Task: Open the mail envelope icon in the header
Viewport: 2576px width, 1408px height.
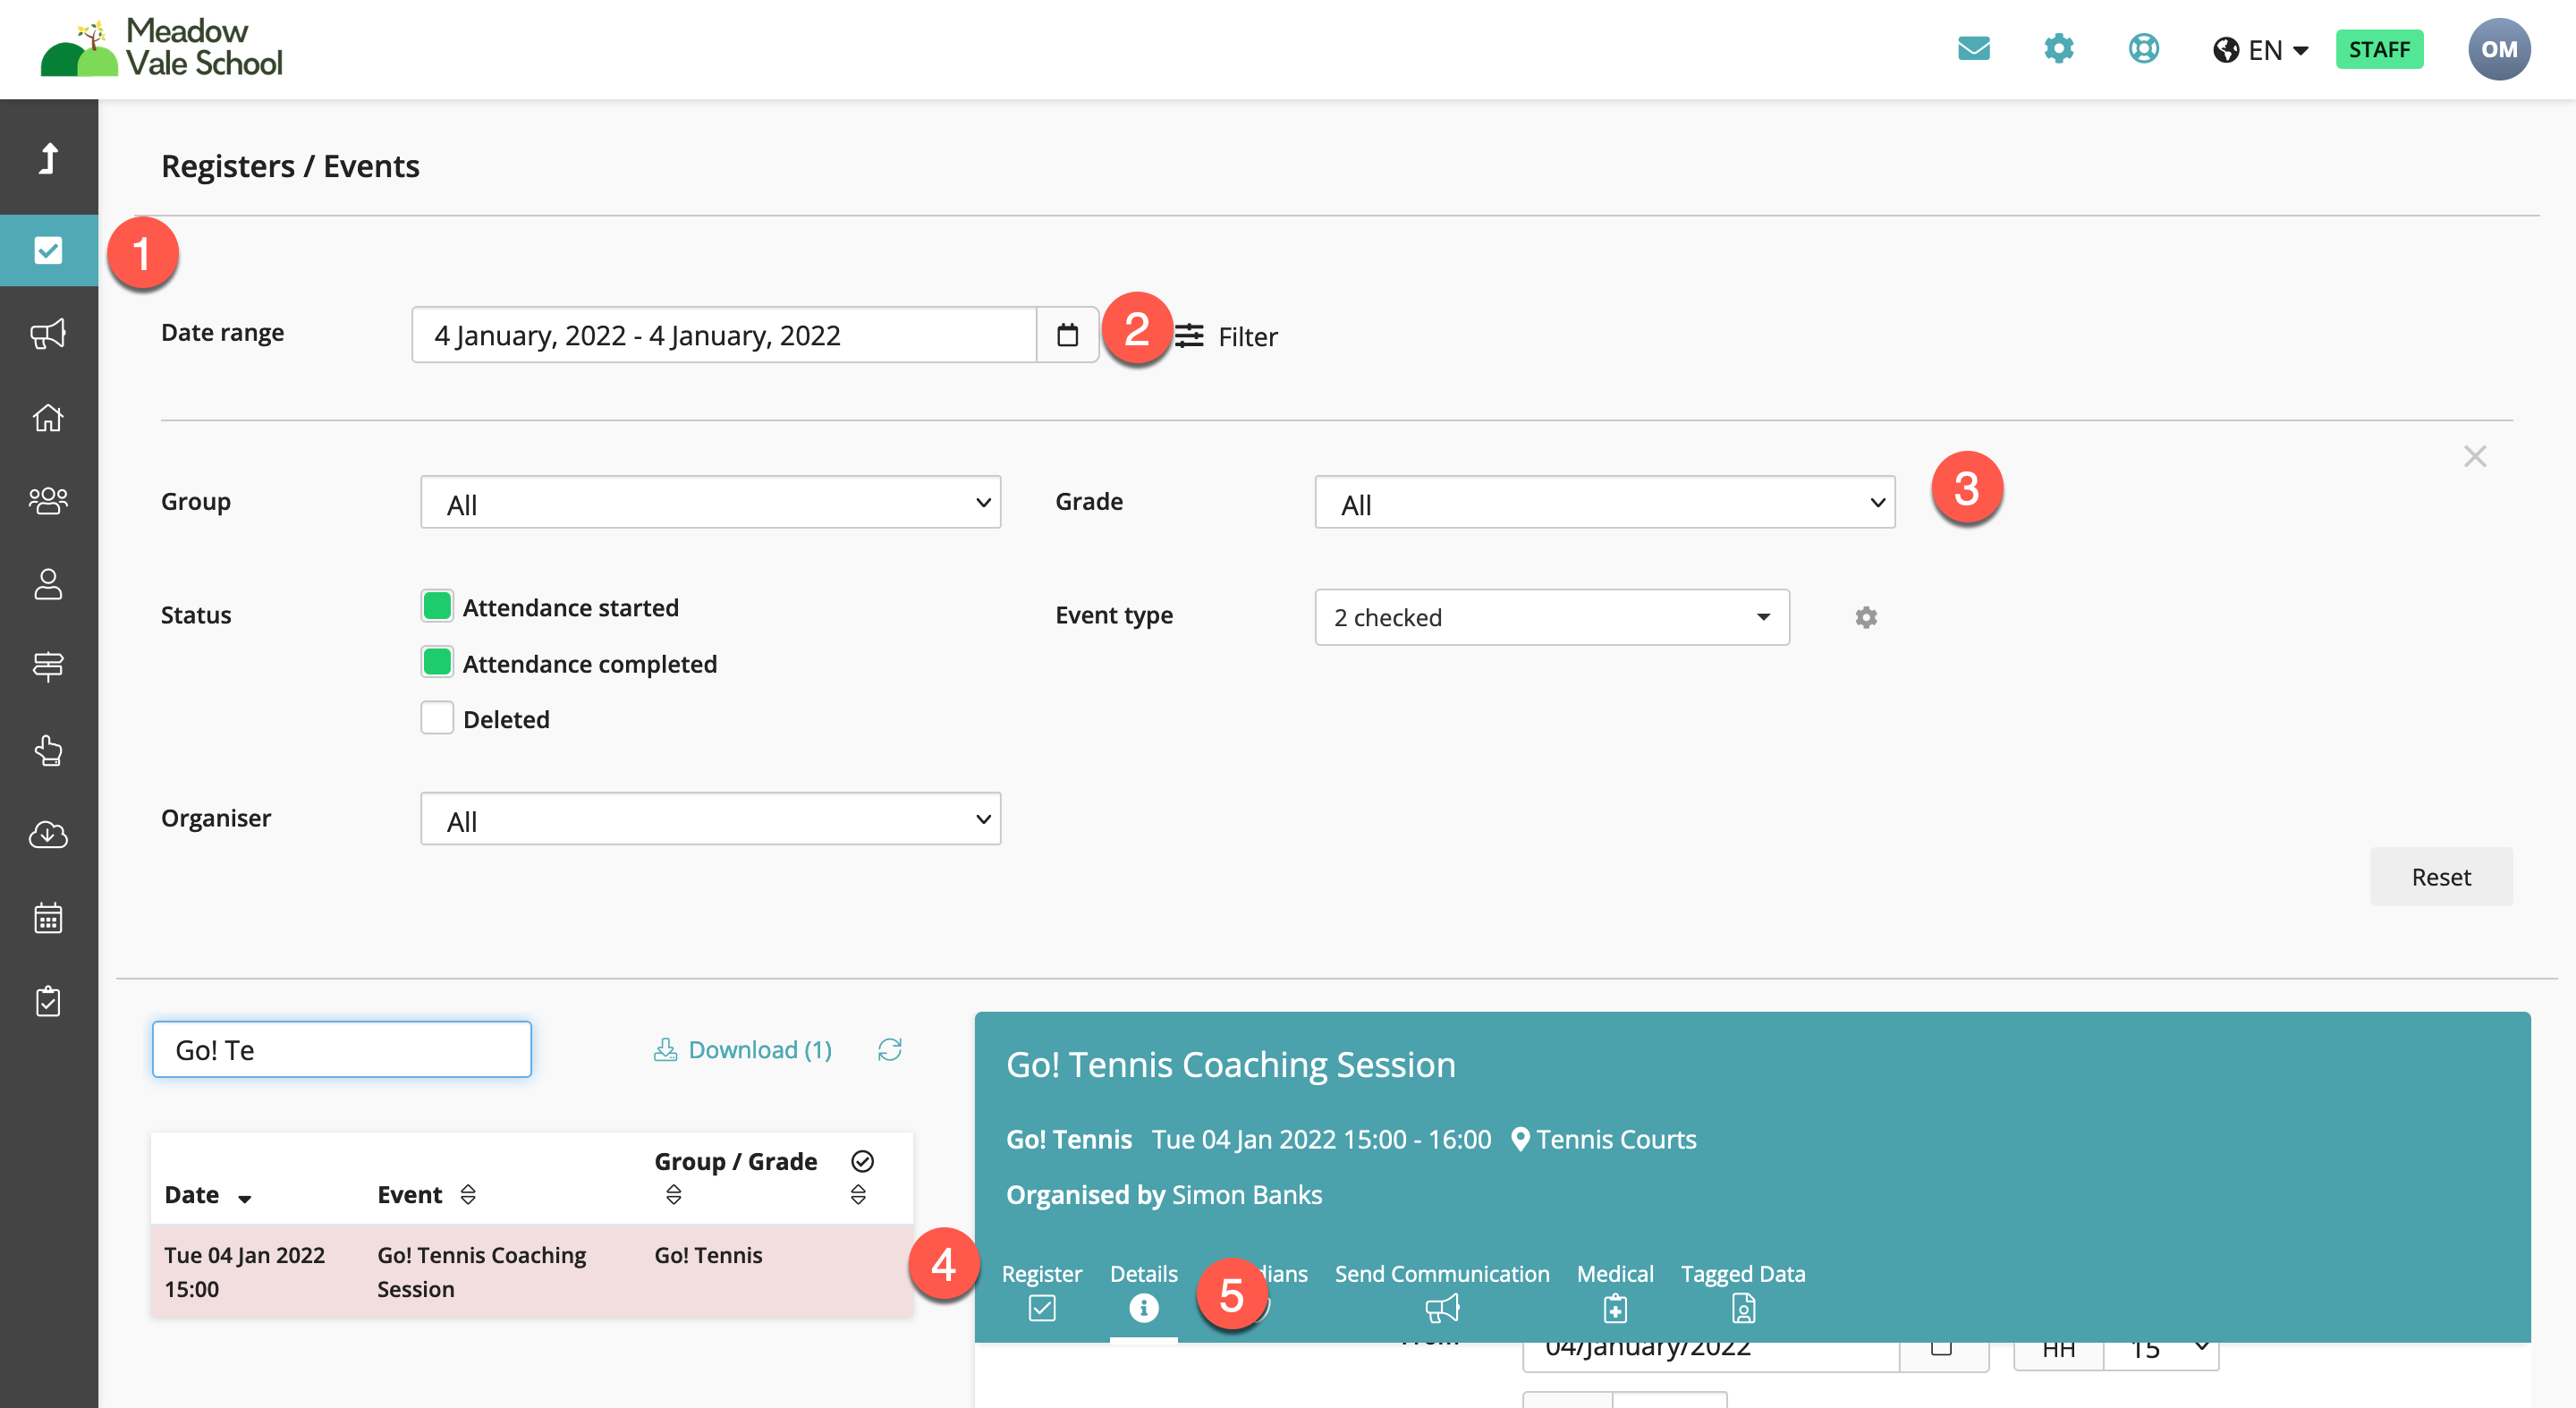Action: point(1973,49)
